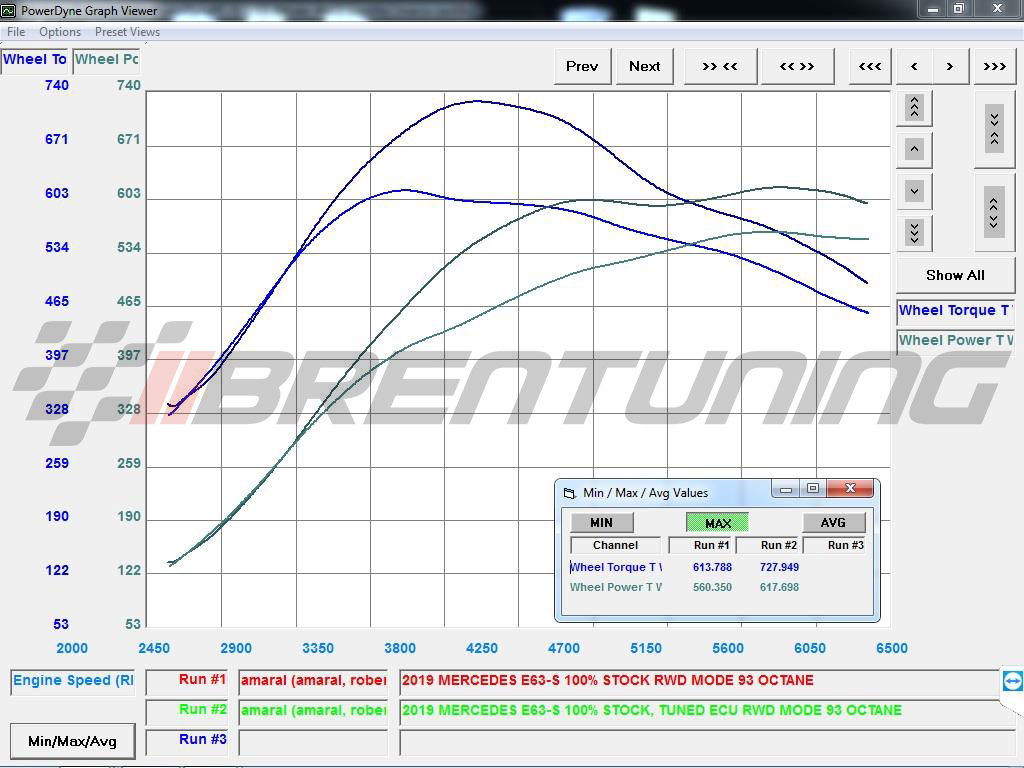This screenshot has width=1024, height=768.
Task: Click the Min / Max / Avg Values window icon
Action: coord(569,493)
